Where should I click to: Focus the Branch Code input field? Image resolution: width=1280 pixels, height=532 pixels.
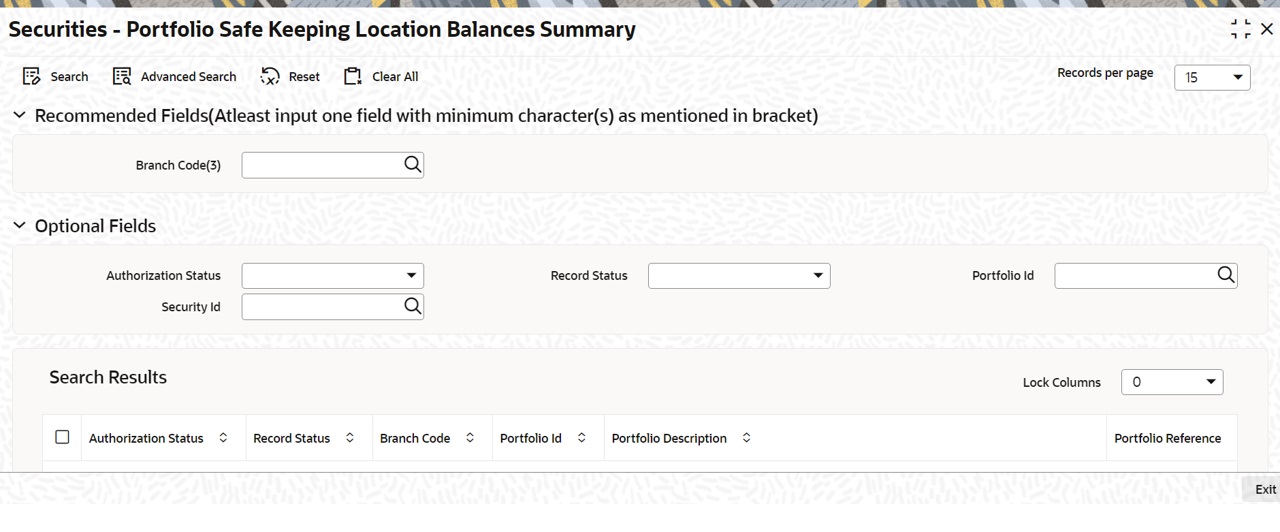(x=322, y=165)
